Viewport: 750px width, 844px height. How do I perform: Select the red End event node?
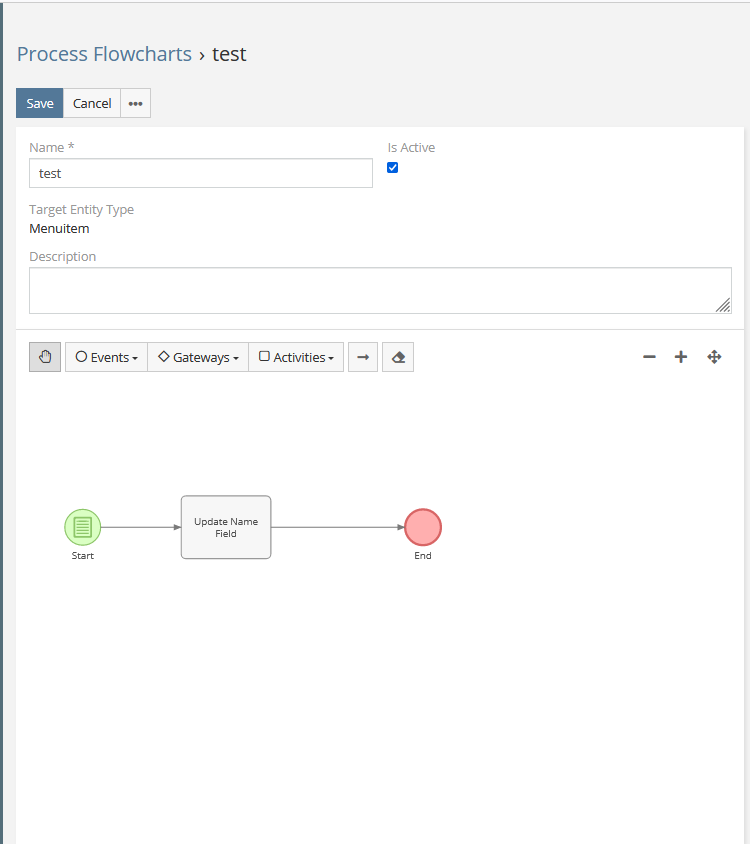pyautogui.click(x=423, y=527)
